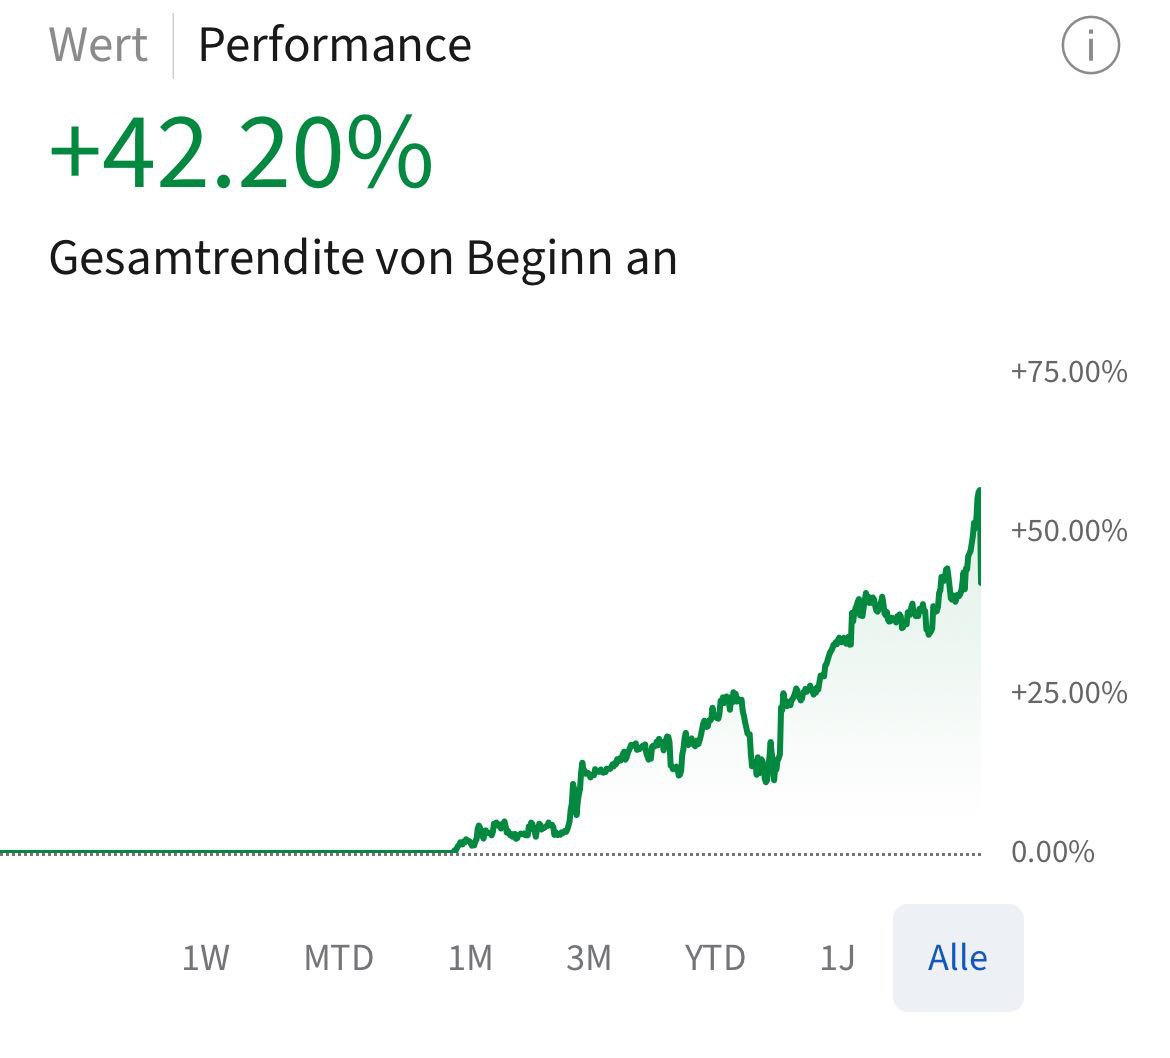
Task: Choose the 1M period option
Action: click(470, 958)
